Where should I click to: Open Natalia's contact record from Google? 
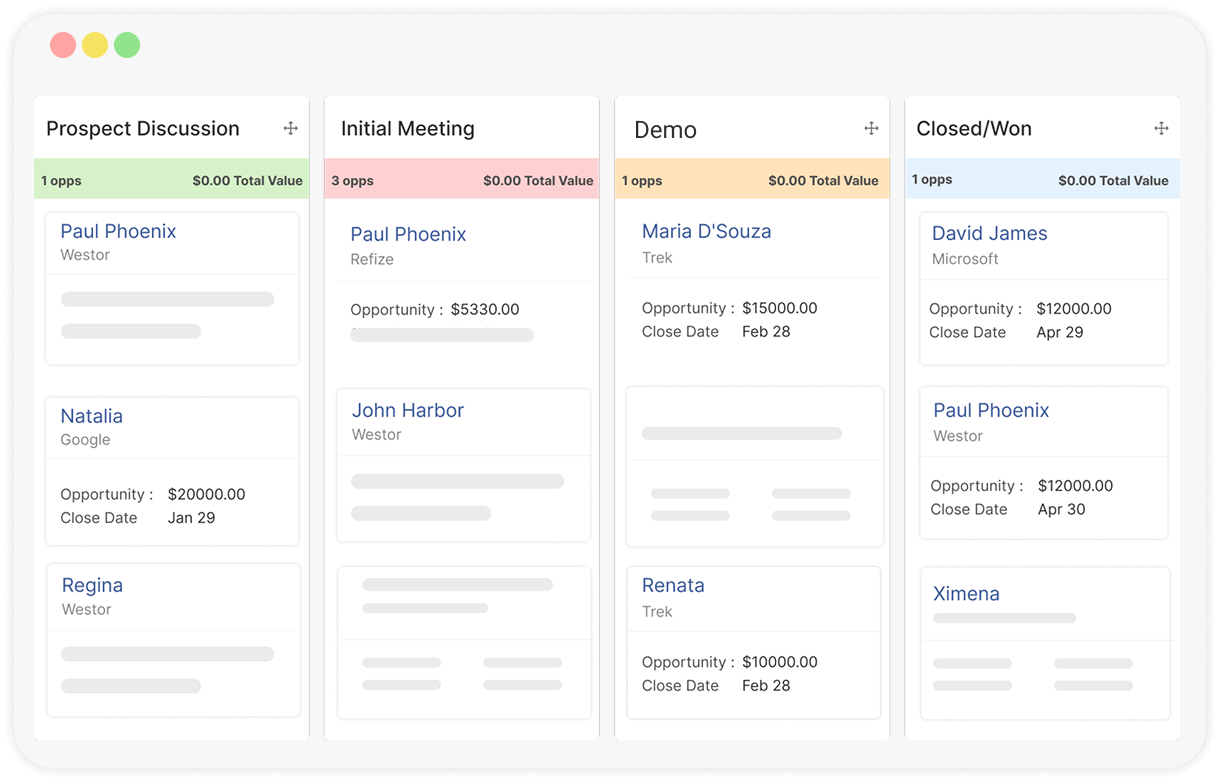click(x=91, y=416)
